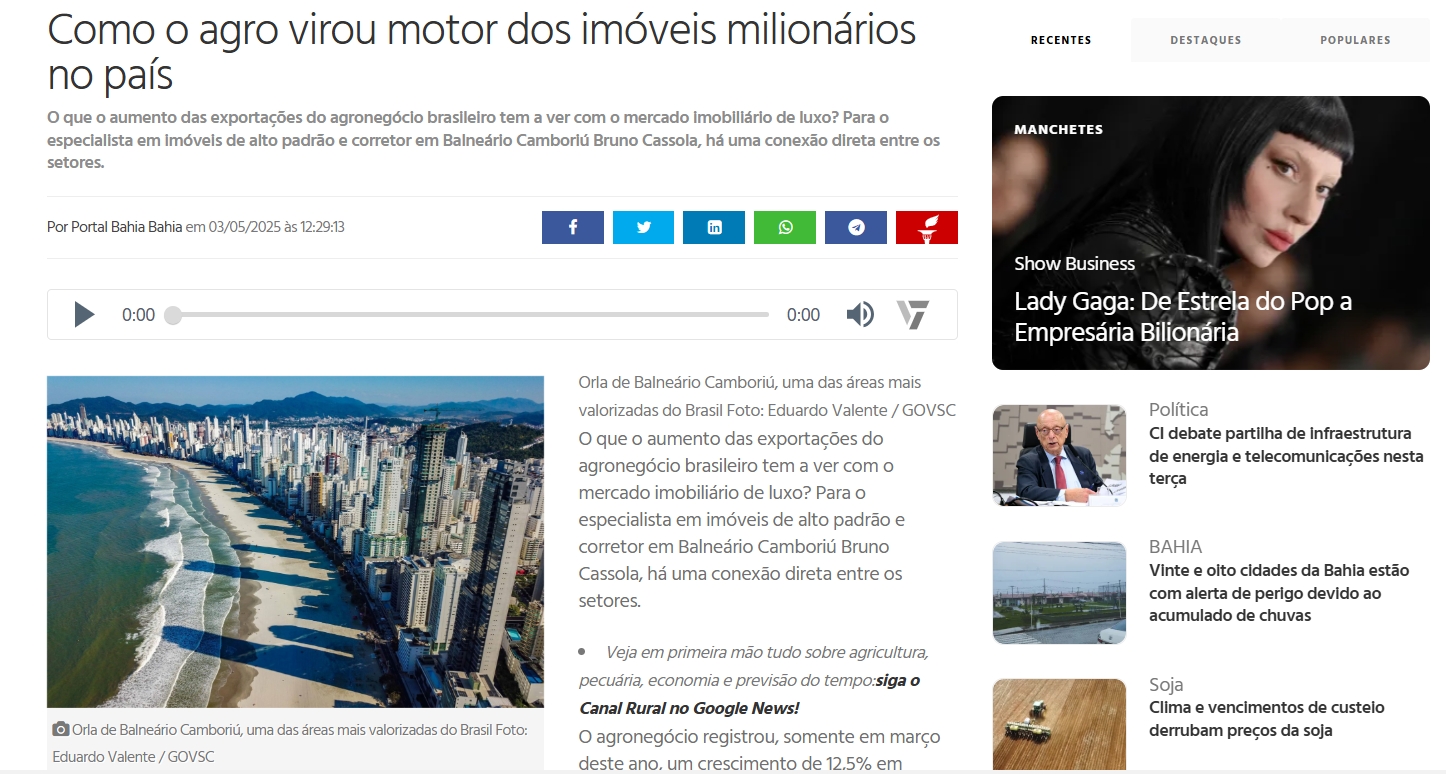
Task: Open the Populares tab
Action: click(1355, 40)
